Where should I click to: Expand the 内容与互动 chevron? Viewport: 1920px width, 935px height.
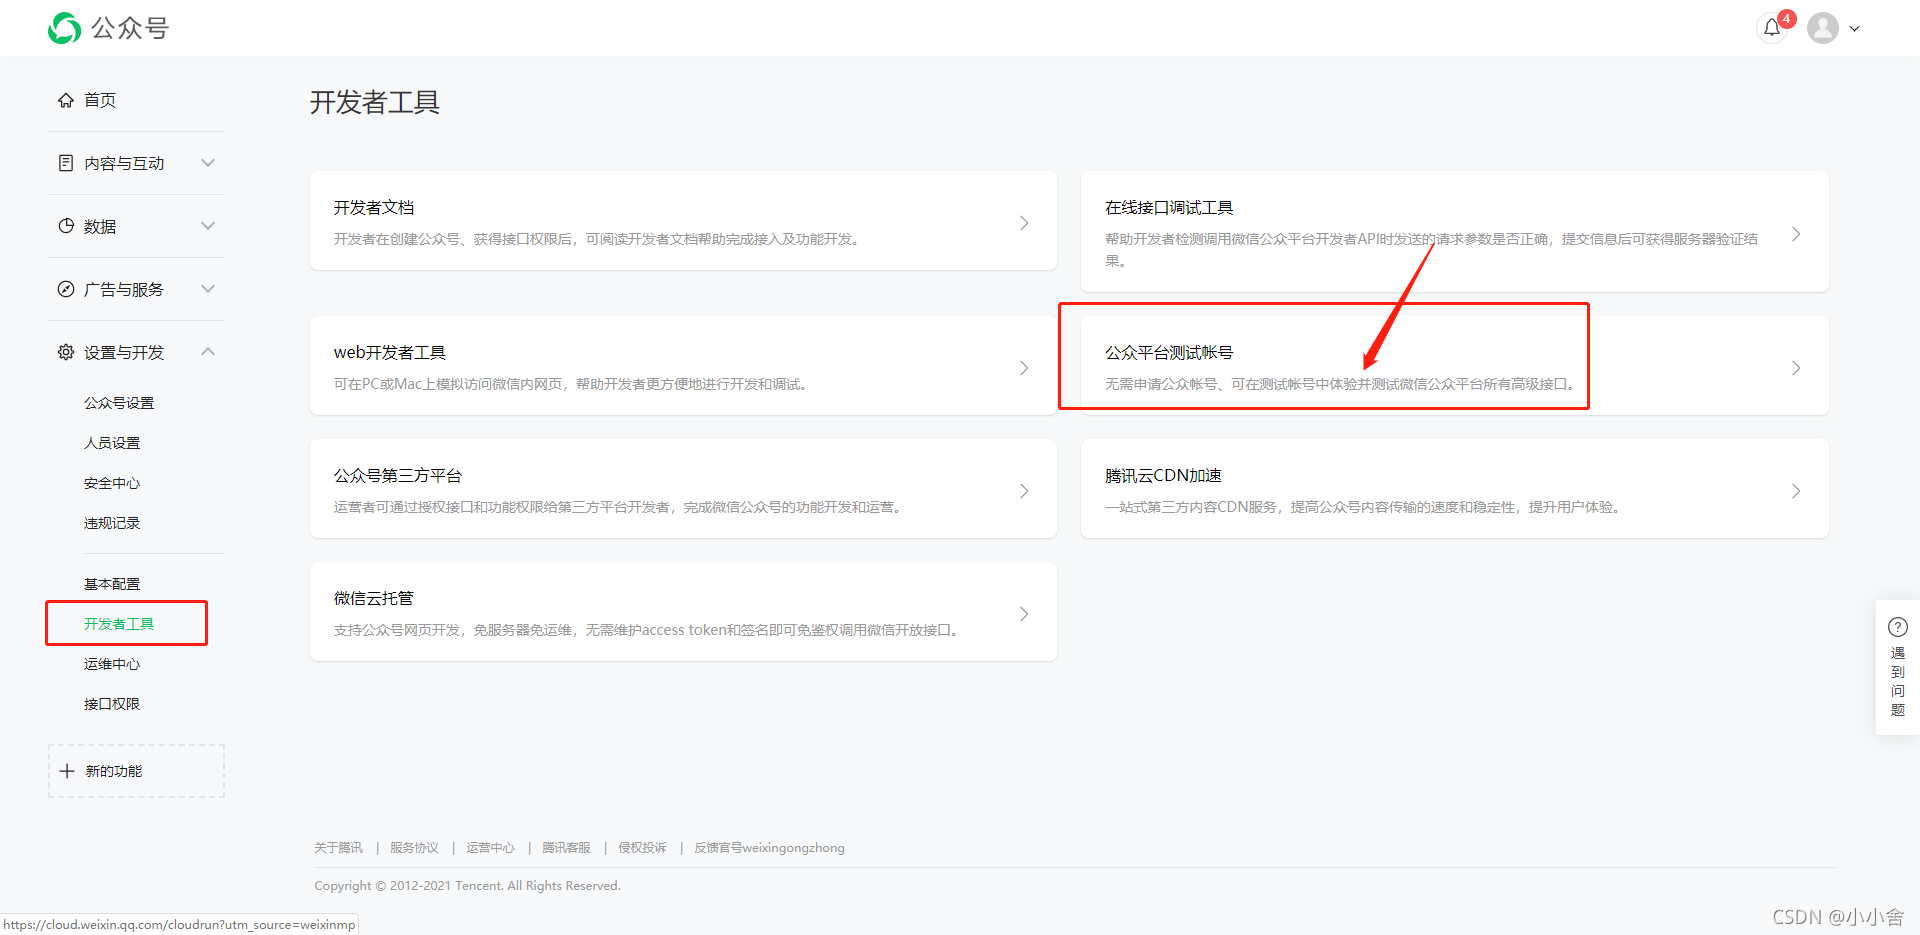tap(208, 162)
